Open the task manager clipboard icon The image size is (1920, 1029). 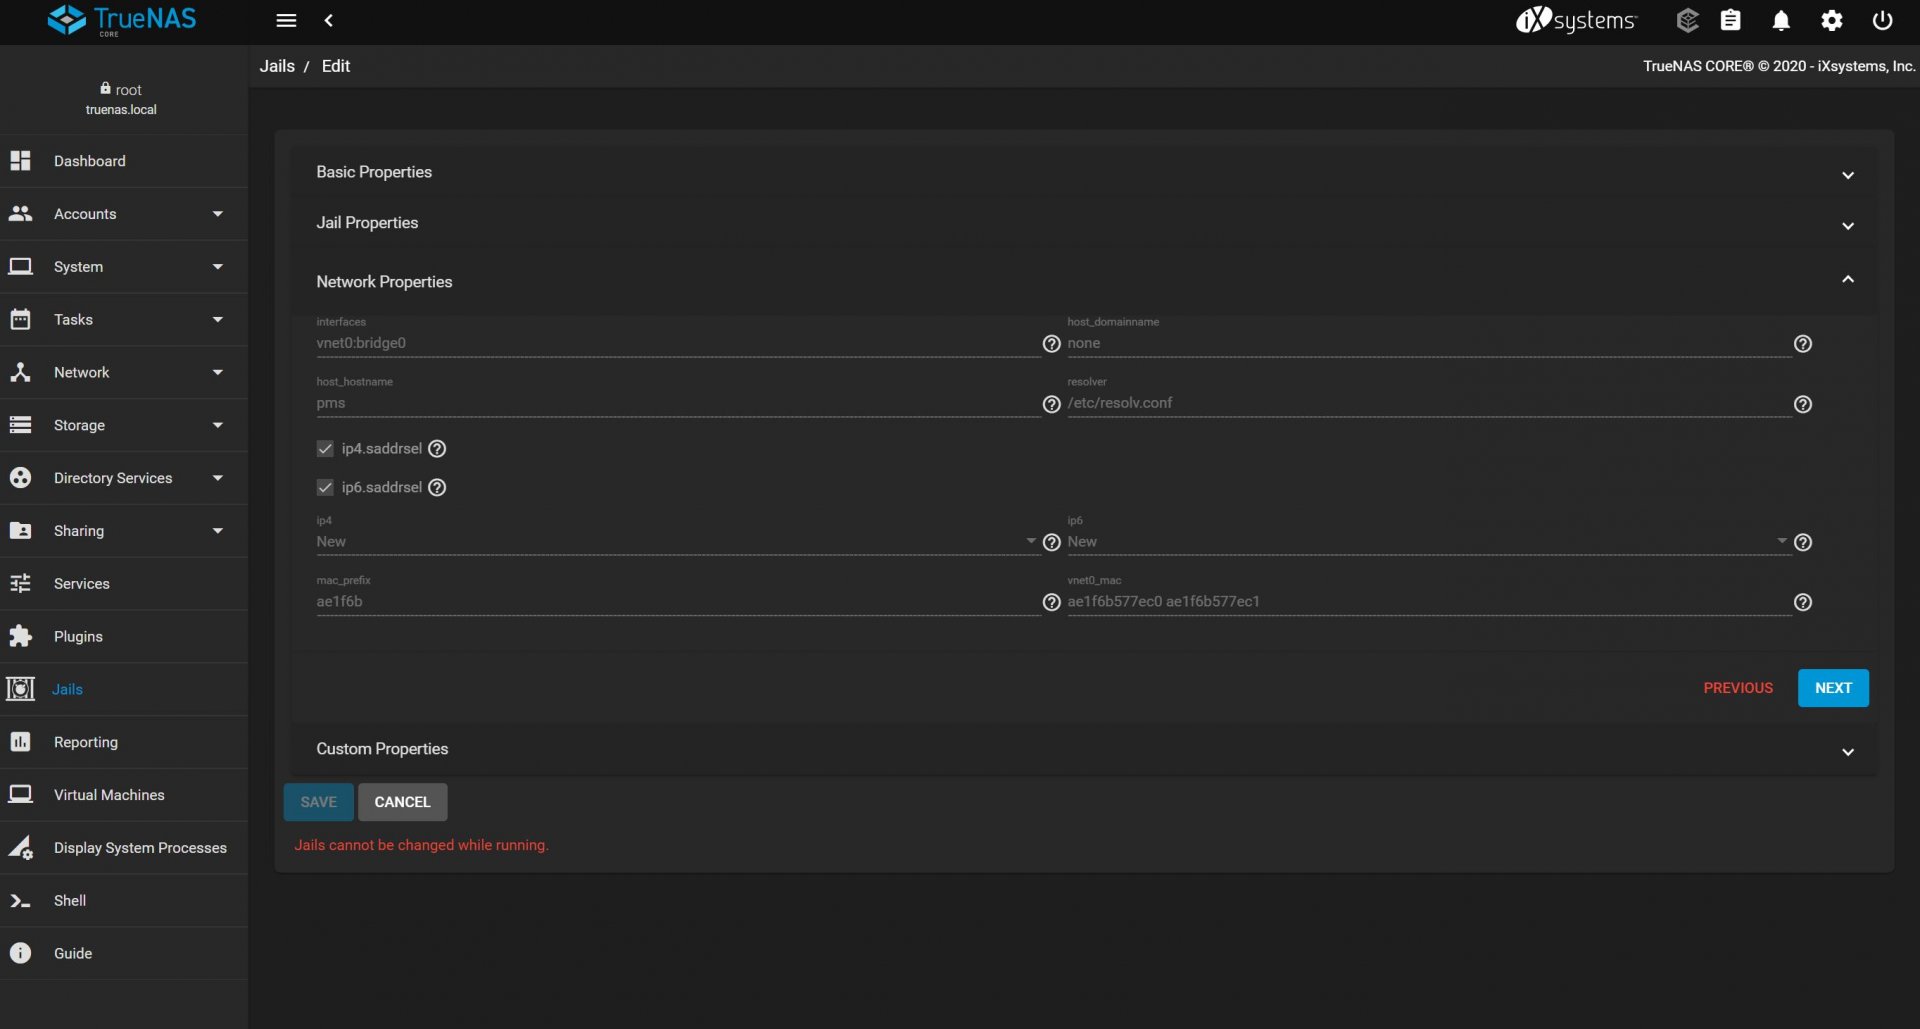point(1730,21)
